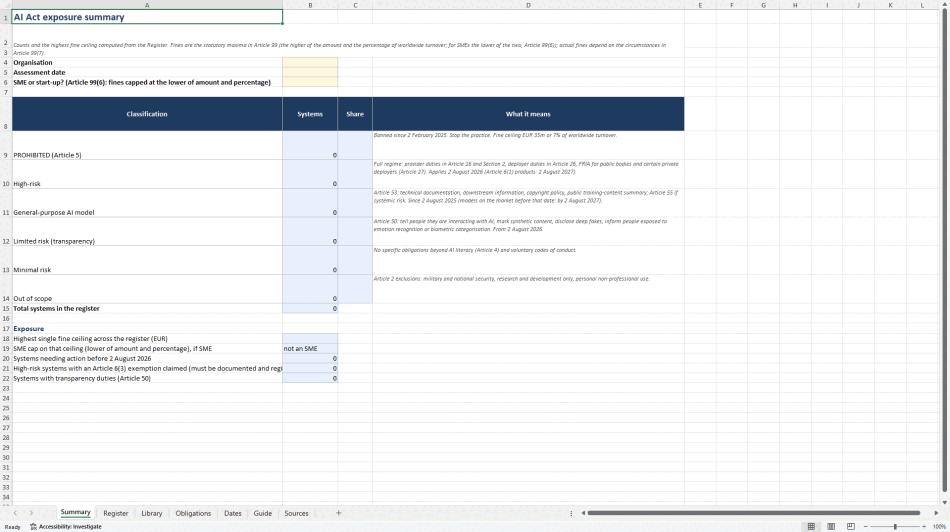Switch to Page Layout view icon
Screen dimensions: 950x532
[831, 527]
